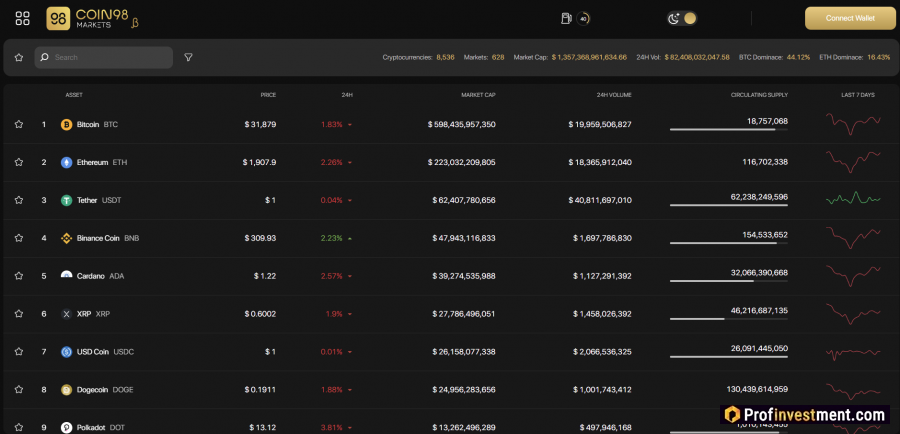
Task: Click Ethereum price $ 1,907.9
Action: (x=259, y=162)
